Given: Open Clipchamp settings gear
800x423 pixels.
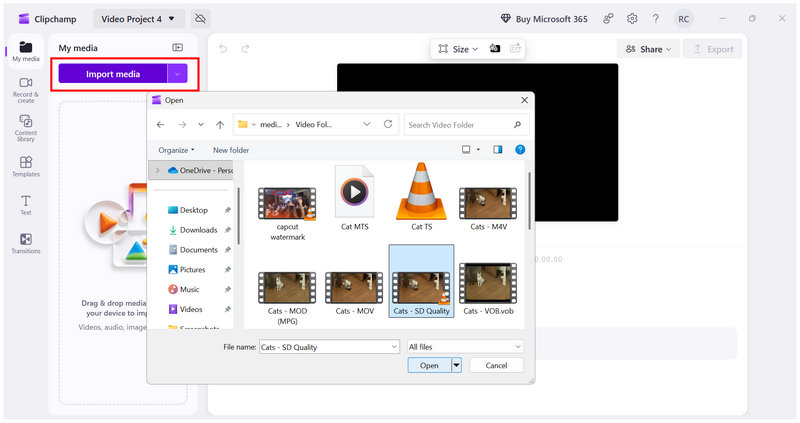Looking at the screenshot, I should [632, 19].
